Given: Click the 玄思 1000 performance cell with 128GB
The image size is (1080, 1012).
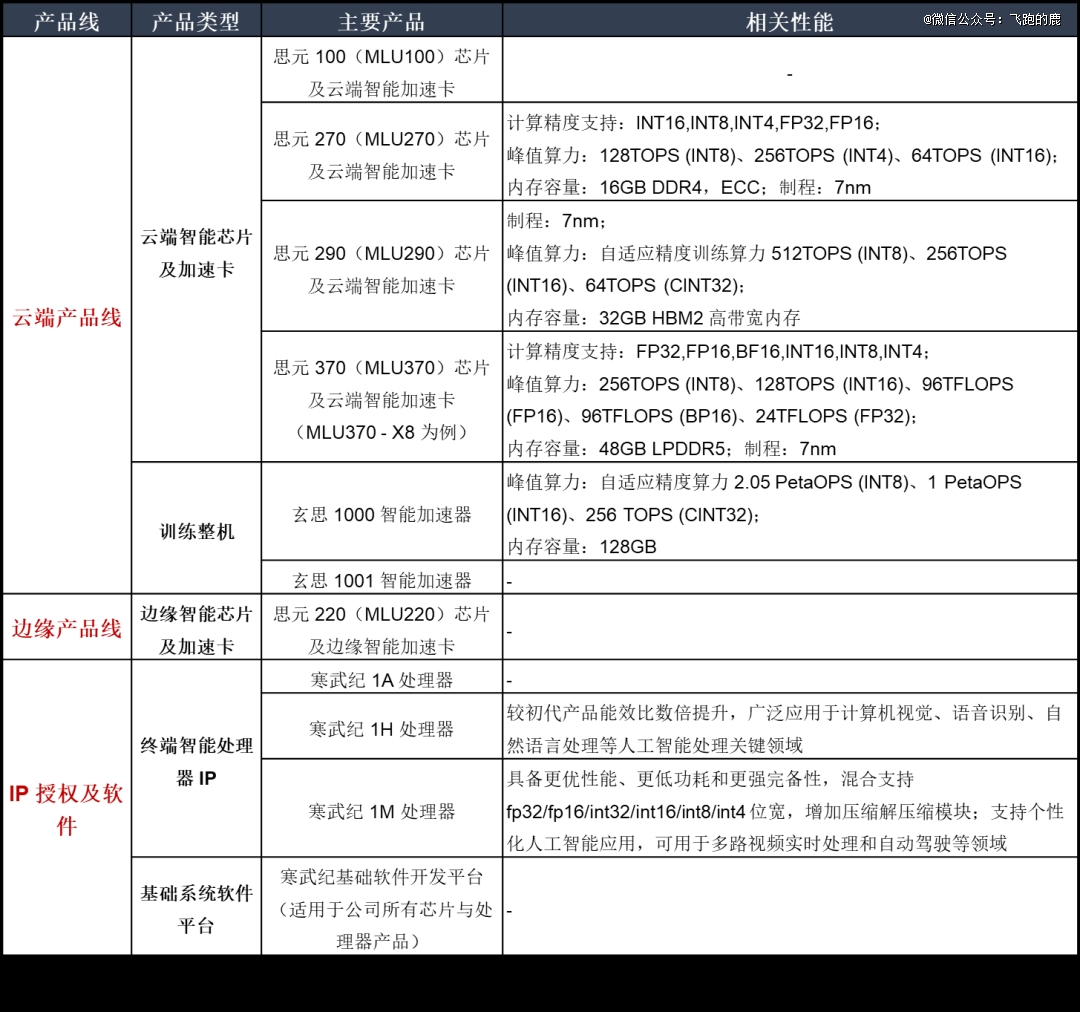Looking at the screenshot, I should pyautogui.click(x=790, y=511).
